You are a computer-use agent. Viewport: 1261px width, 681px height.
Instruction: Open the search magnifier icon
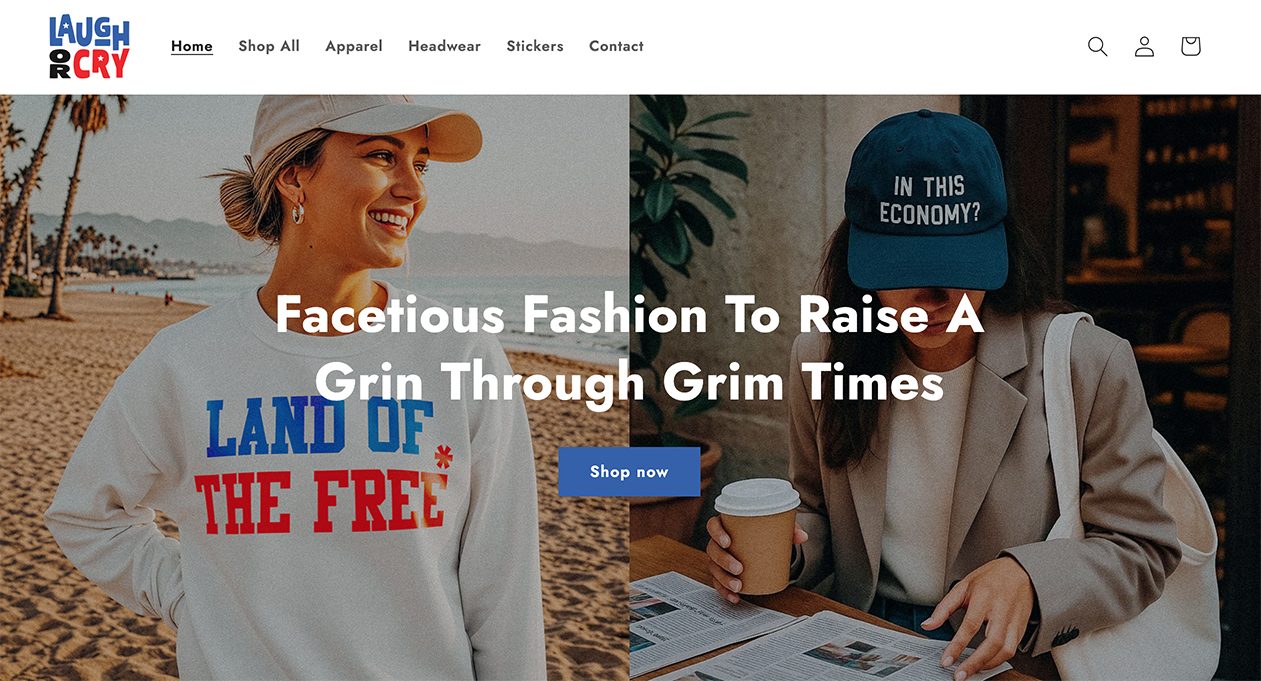point(1097,46)
